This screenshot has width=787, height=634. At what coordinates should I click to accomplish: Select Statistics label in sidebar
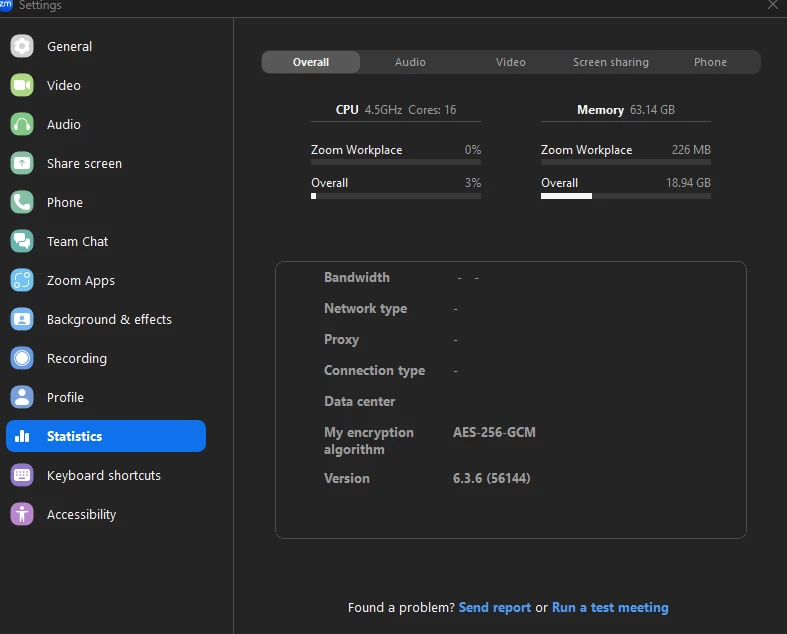coord(74,436)
